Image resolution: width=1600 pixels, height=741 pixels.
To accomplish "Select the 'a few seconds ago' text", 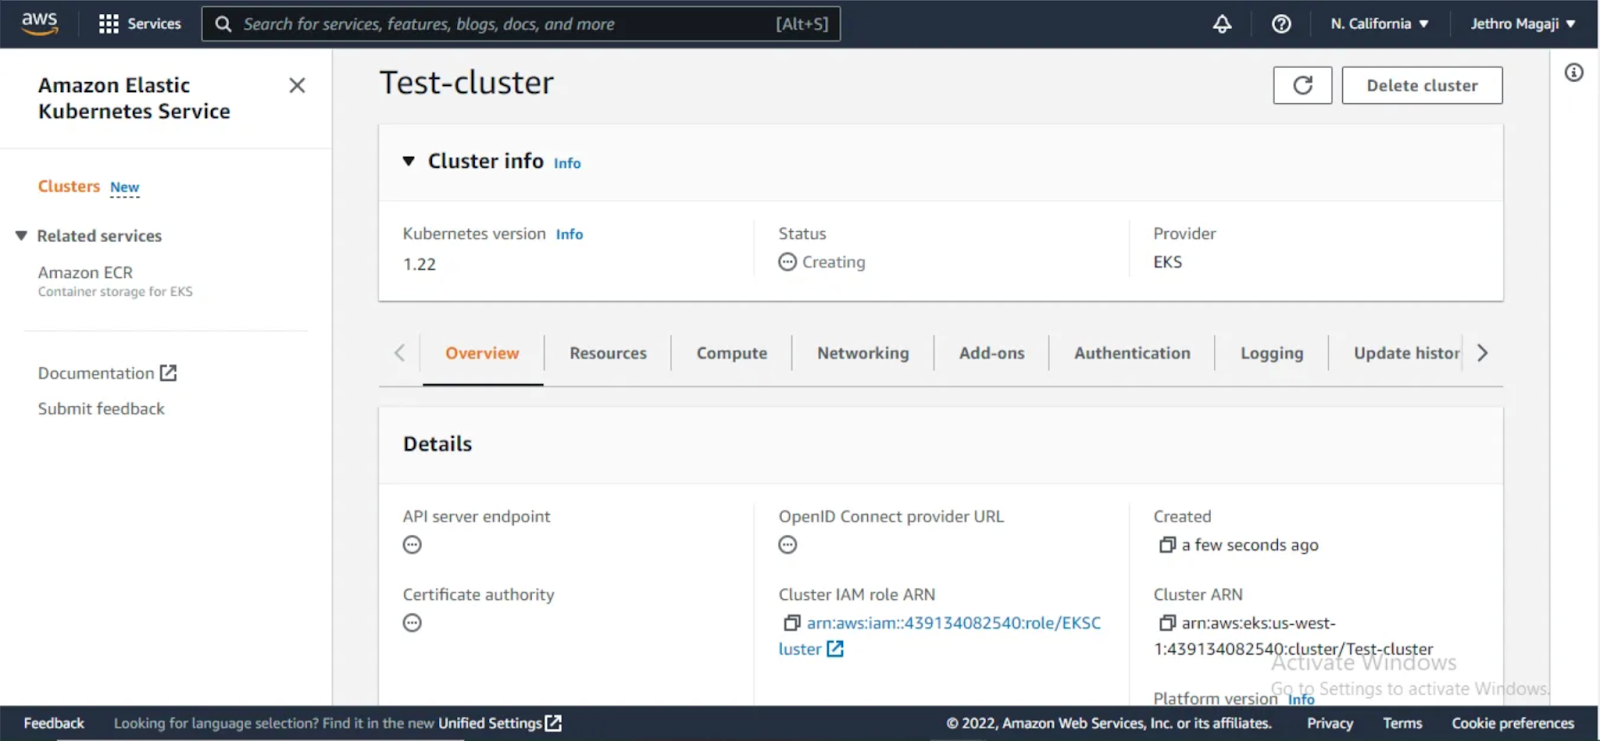I will click(1250, 545).
